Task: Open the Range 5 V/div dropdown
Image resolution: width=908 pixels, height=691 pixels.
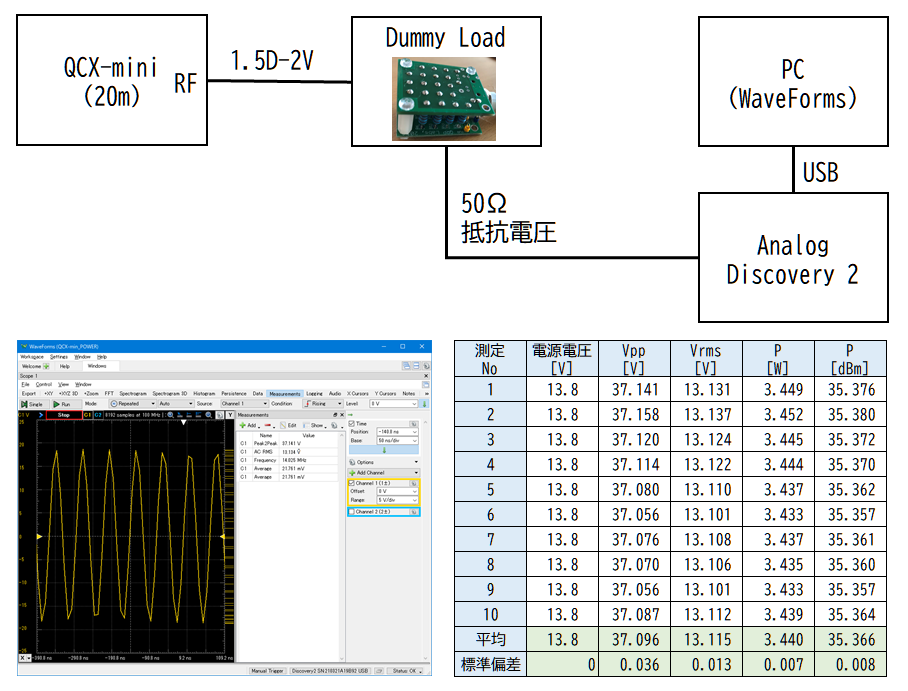Action: coord(397,500)
